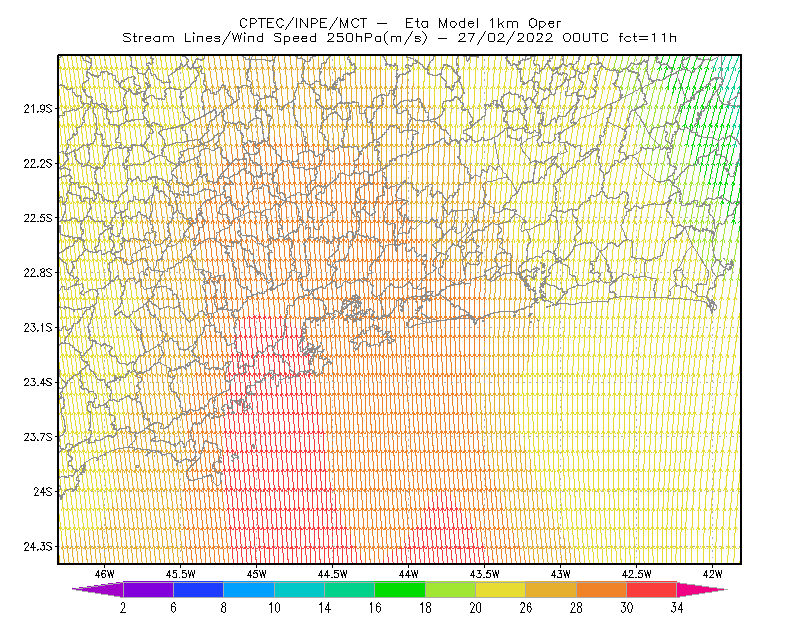The height and width of the screenshot is (618, 800).
Task: Click the 23.1S latitude tick label
Action: pyautogui.click(x=37, y=327)
